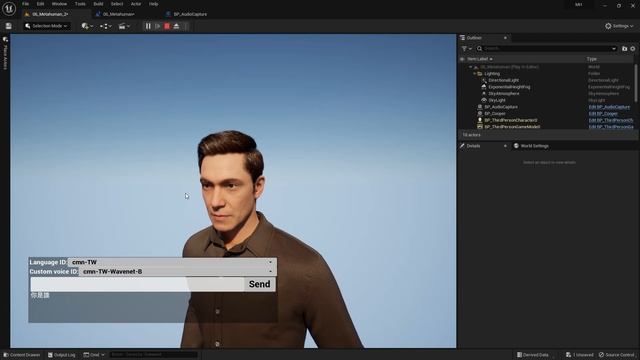Image resolution: width=640 pixels, height=360 pixels.
Task: Focus the console command input field
Action: point(153,355)
